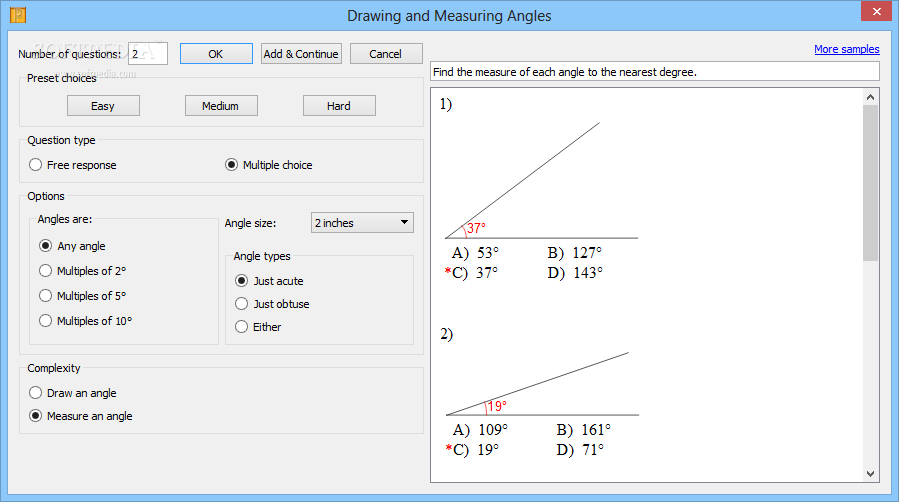The height and width of the screenshot is (502, 899).
Task: Click answer A) 109° in question 2
Action: point(480,430)
